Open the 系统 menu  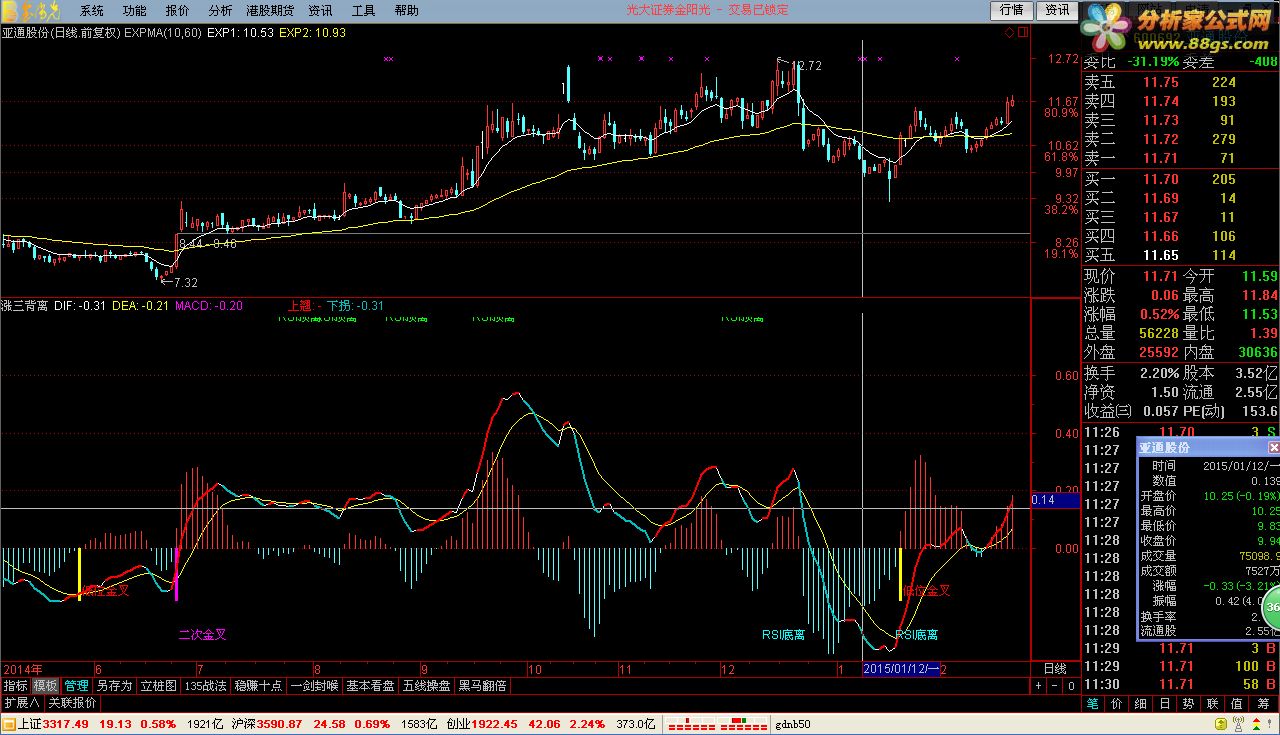click(x=92, y=10)
